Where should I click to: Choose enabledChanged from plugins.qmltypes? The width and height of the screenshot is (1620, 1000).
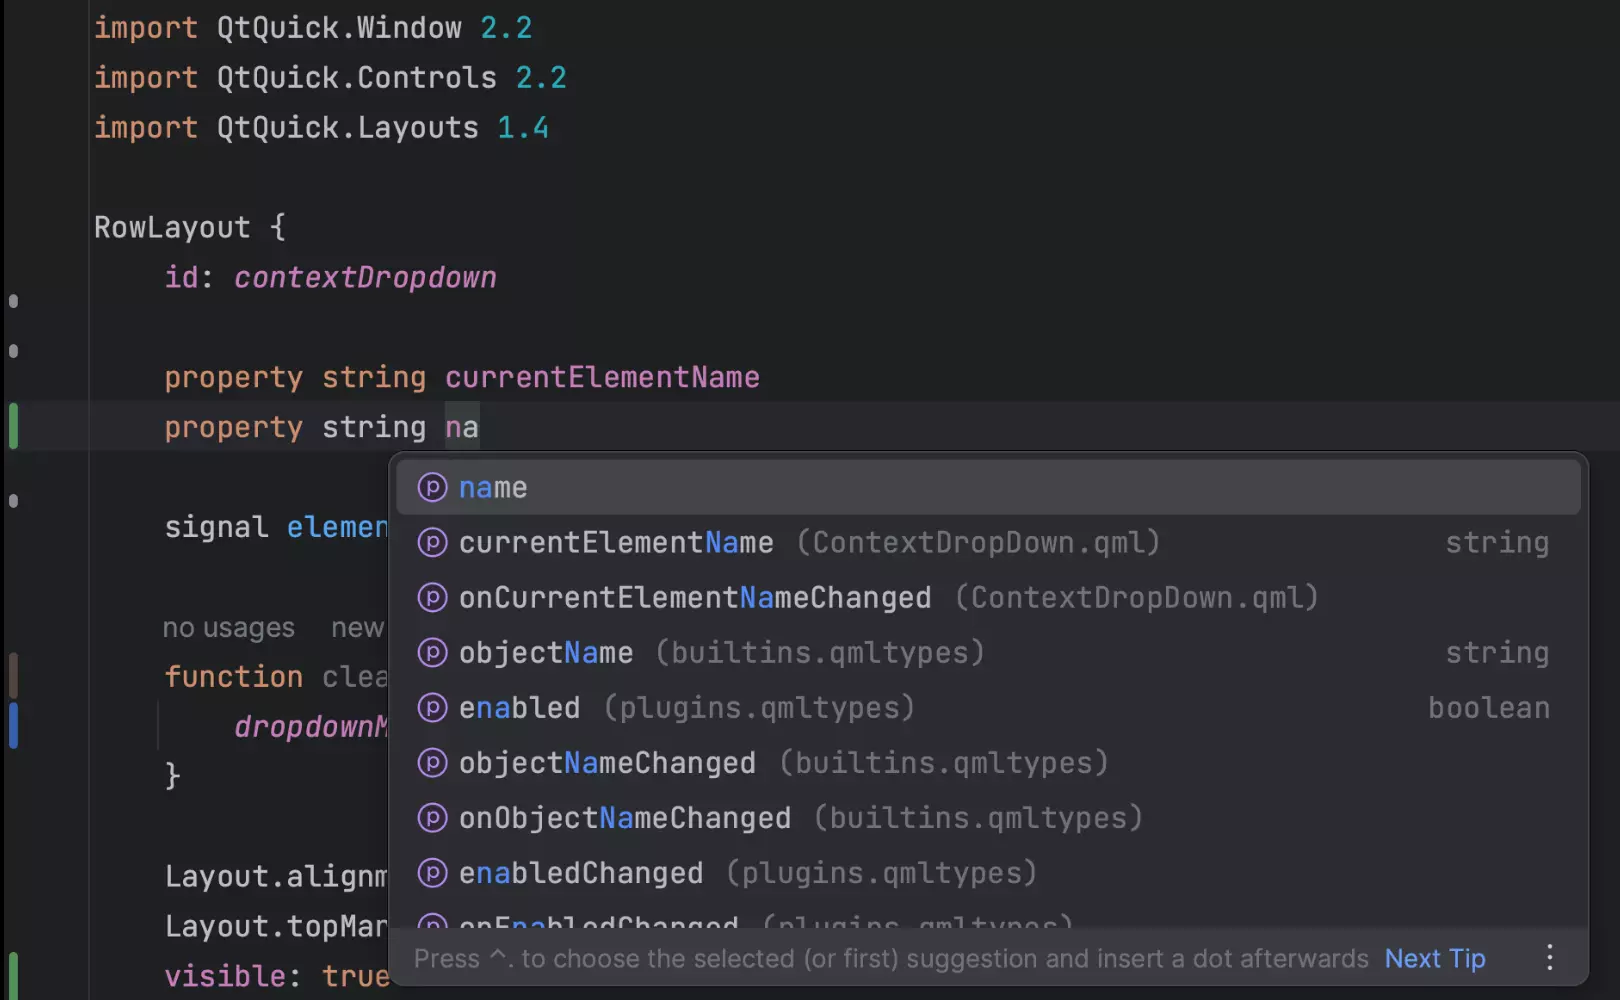[x=581, y=873]
